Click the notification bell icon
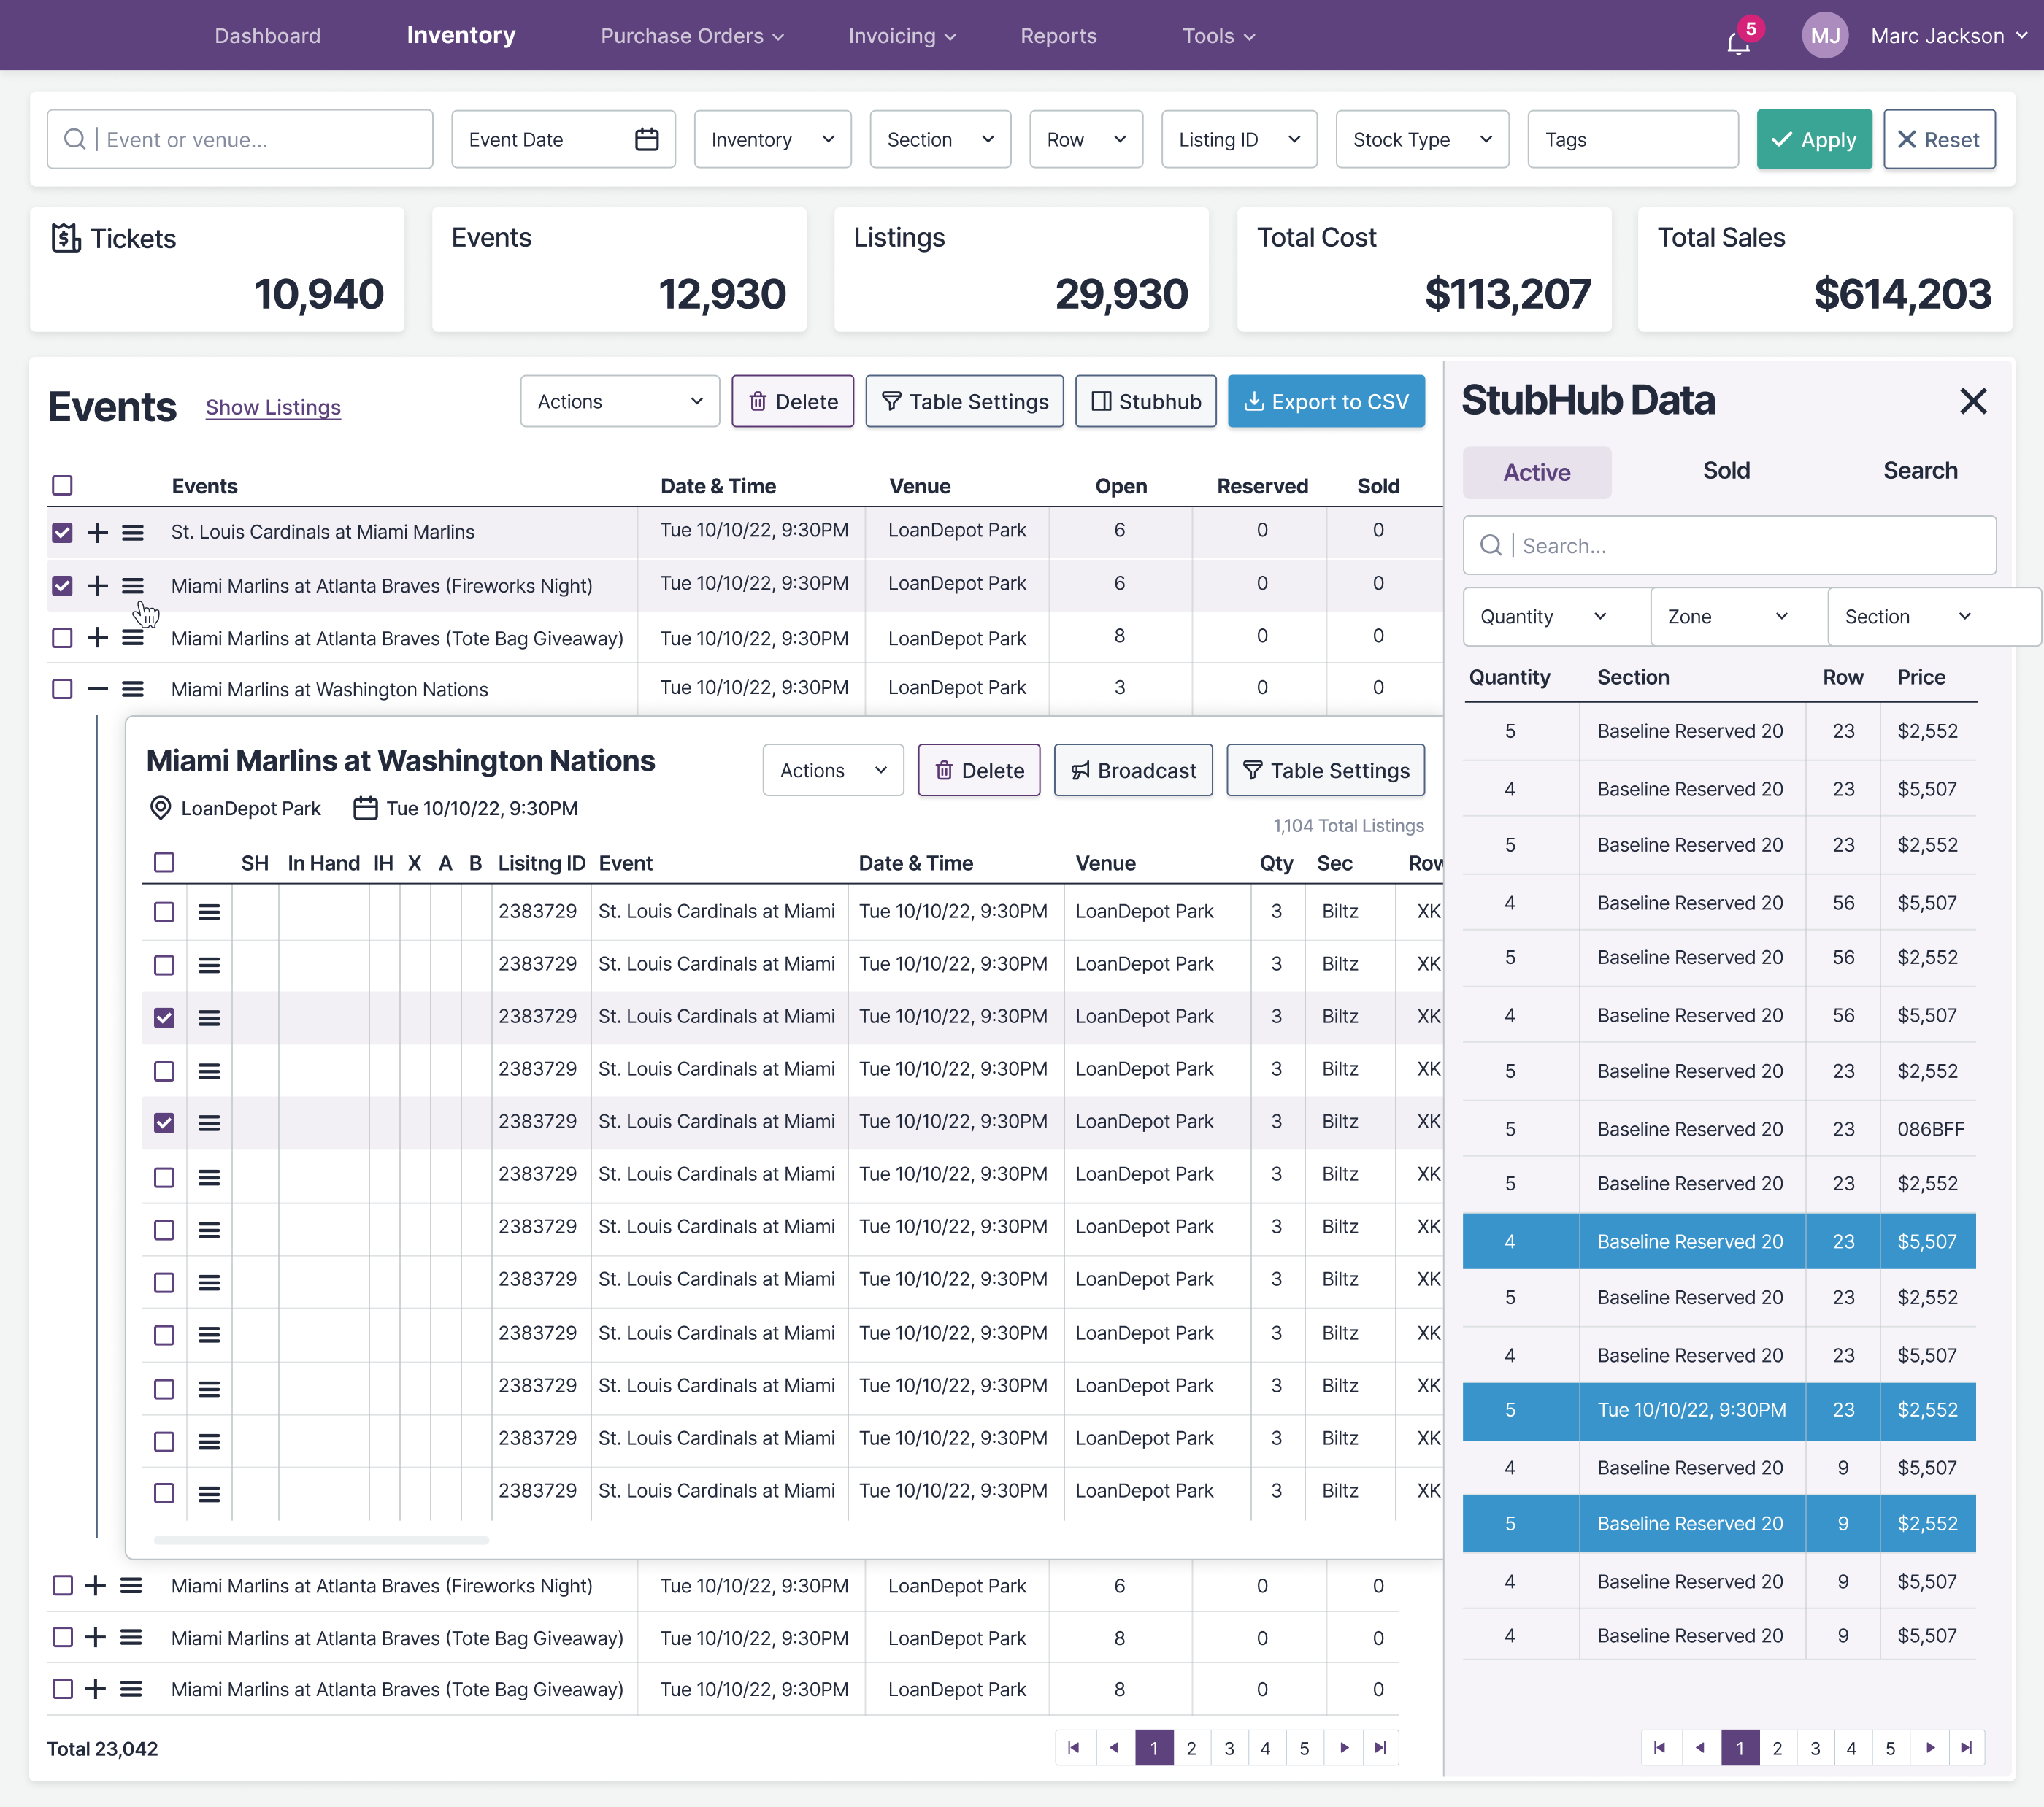The height and width of the screenshot is (1807, 2044). (x=1738, y=42)
